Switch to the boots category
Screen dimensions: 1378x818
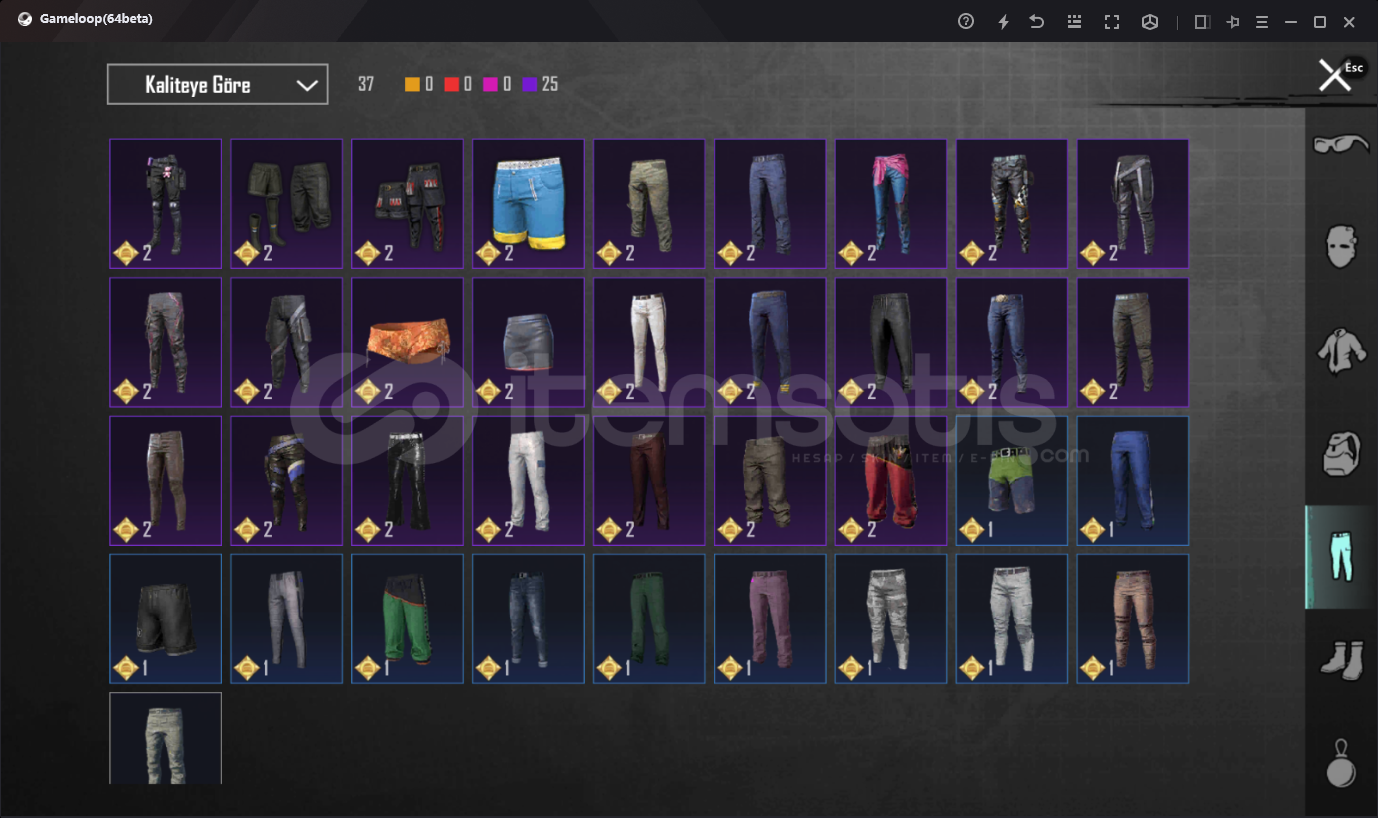pos(1340,661)
